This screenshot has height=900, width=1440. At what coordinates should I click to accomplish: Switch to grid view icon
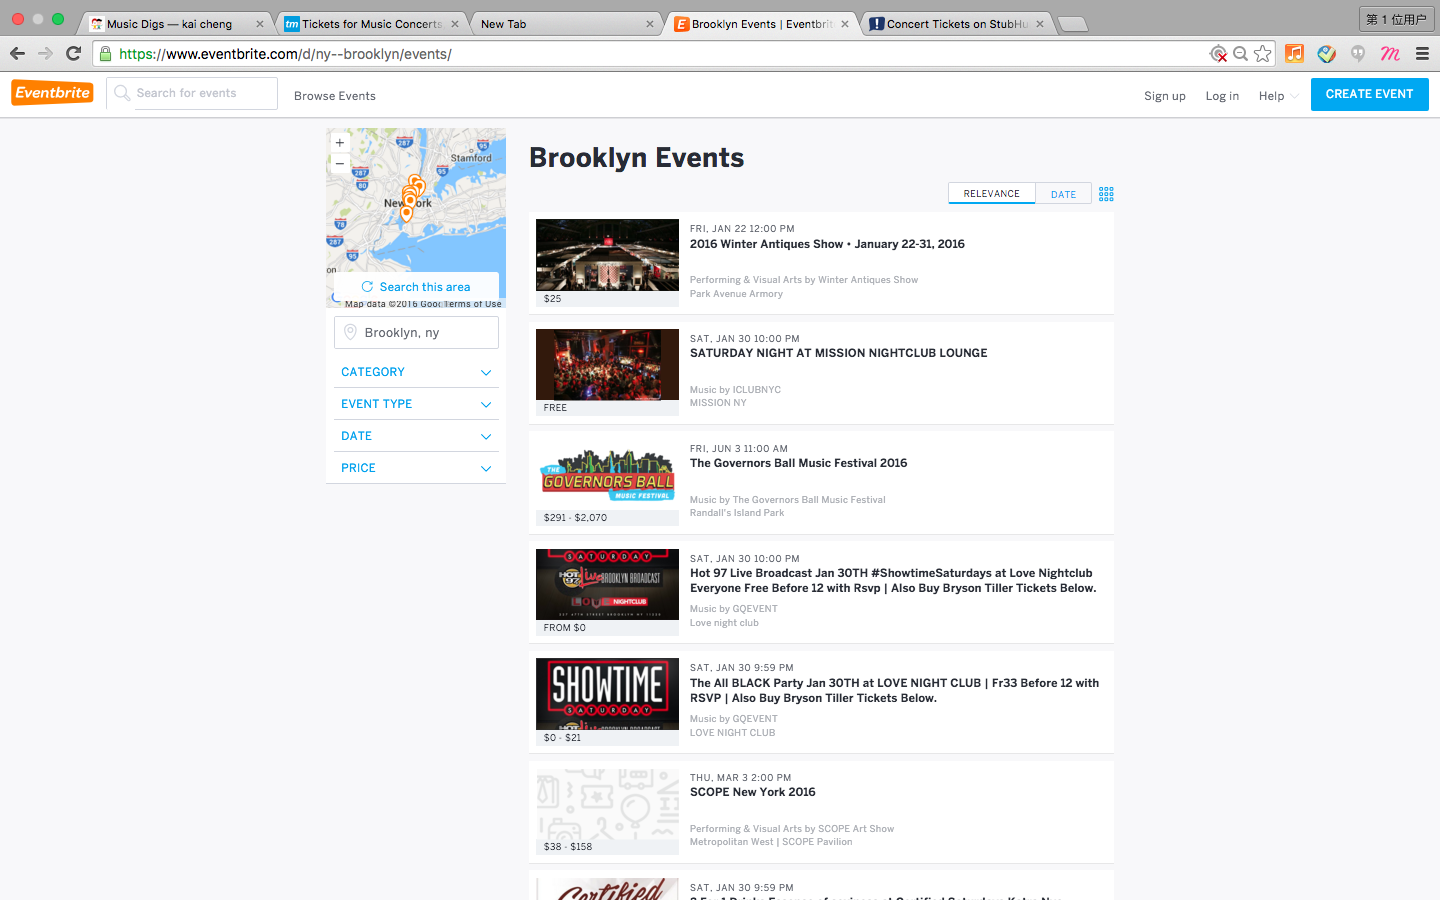[x=1106, y=194]
